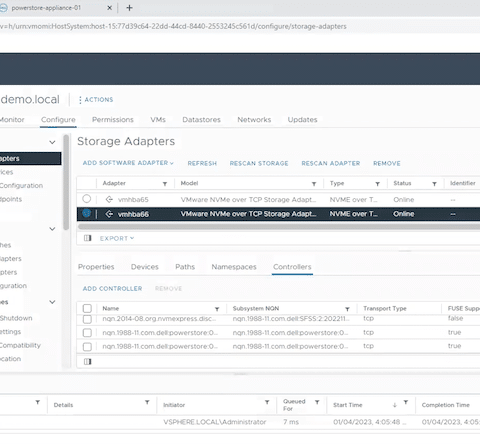Click the Completion Time column header
Image resolution: width=480 pixels, height=444 pixels.
445,405
